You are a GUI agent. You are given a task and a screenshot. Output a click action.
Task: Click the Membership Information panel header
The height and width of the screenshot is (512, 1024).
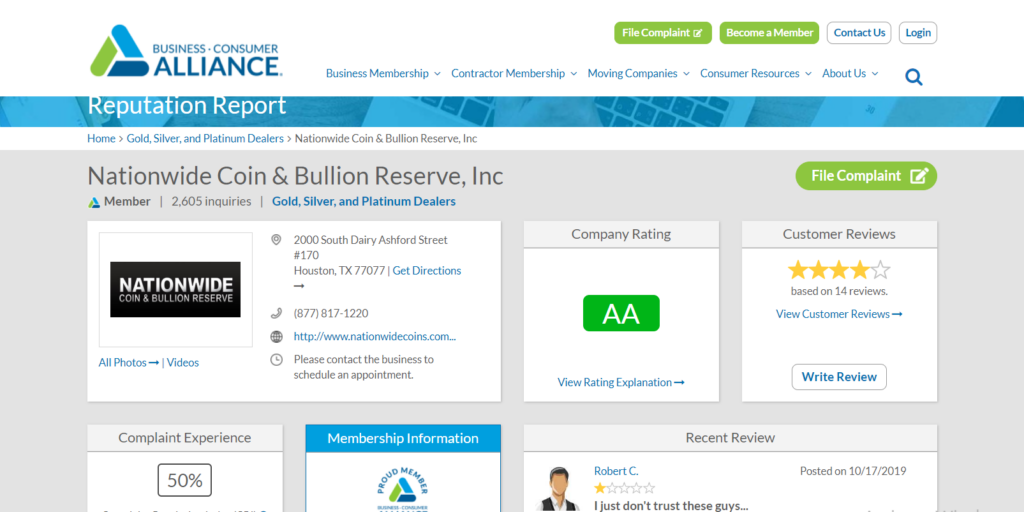click(x=403, y=438)
